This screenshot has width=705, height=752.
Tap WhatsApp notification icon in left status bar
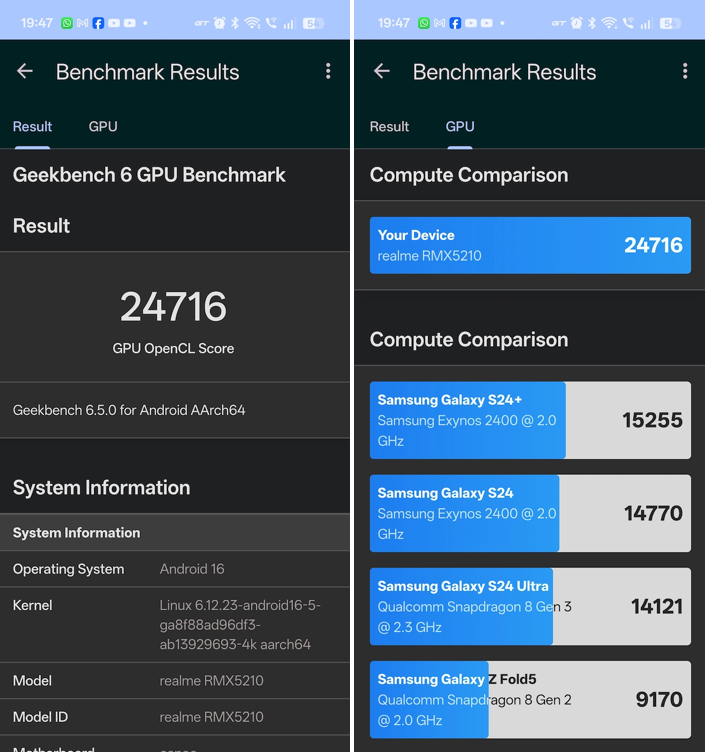coord(67,23)
